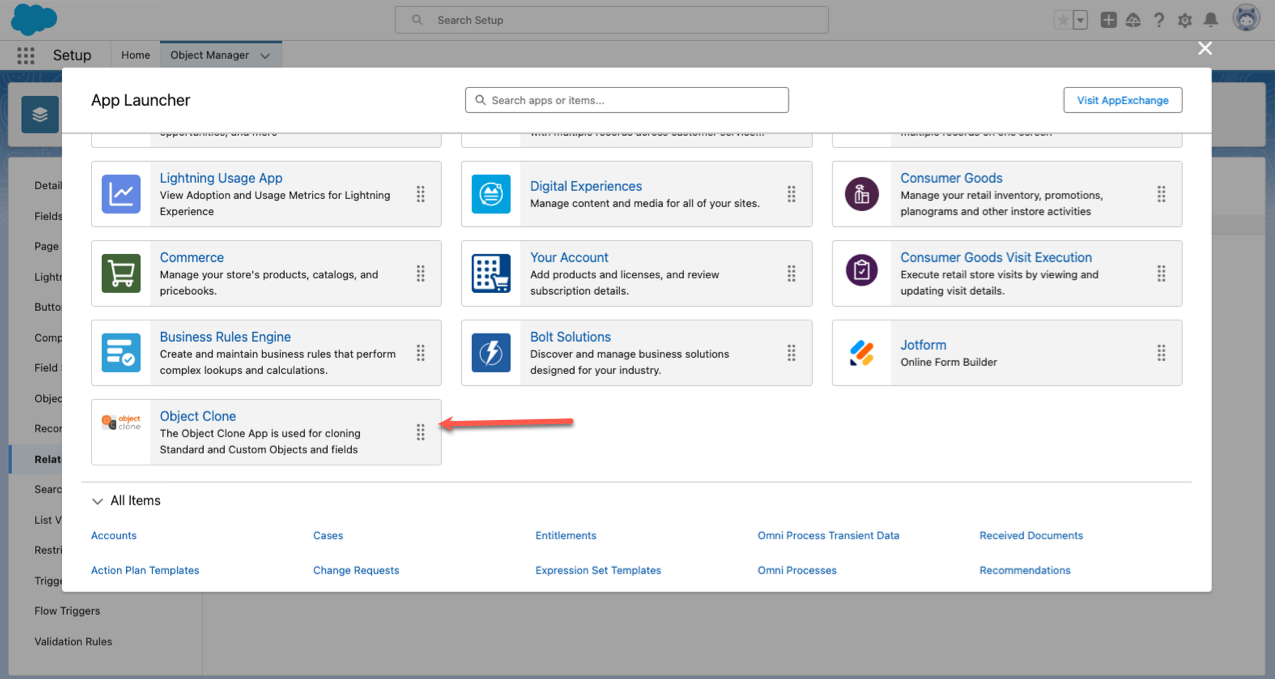Expand the Object Manager tab dropdown
Screen dimensions: 1275x679
pyautogui.click(x=265, y=56)
